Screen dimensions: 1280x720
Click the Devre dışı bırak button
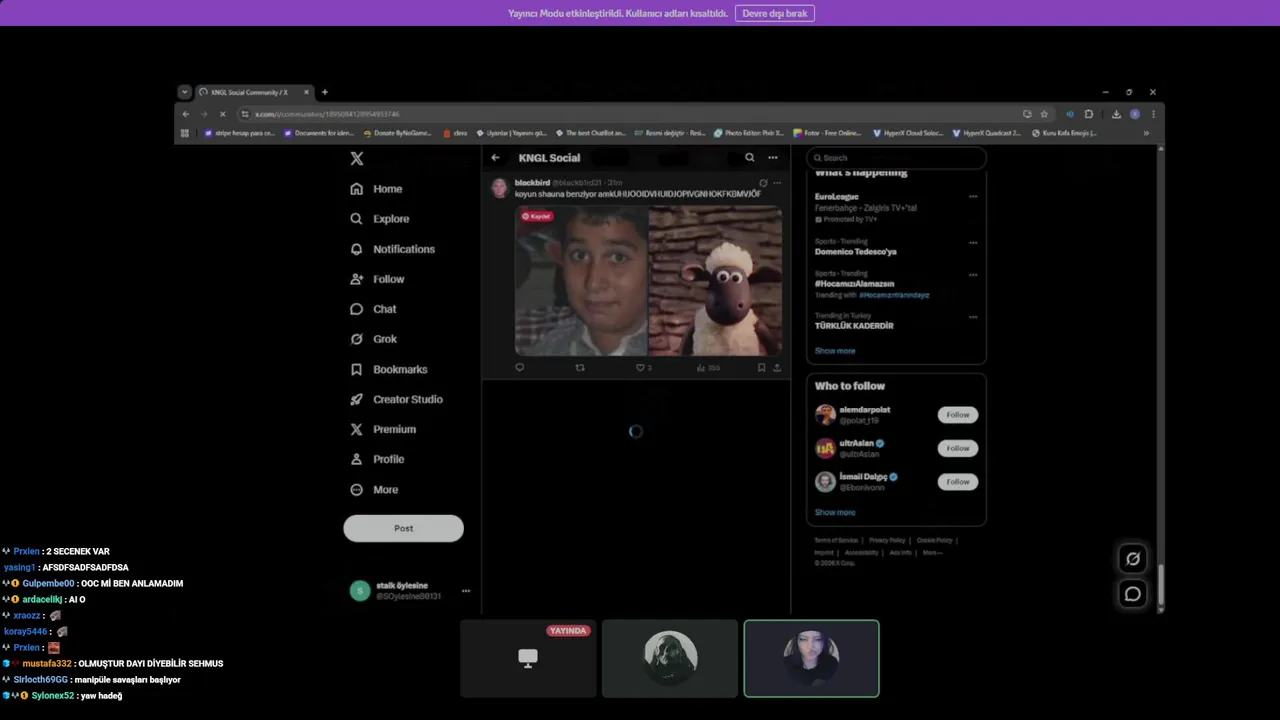[x=775, y=13]
